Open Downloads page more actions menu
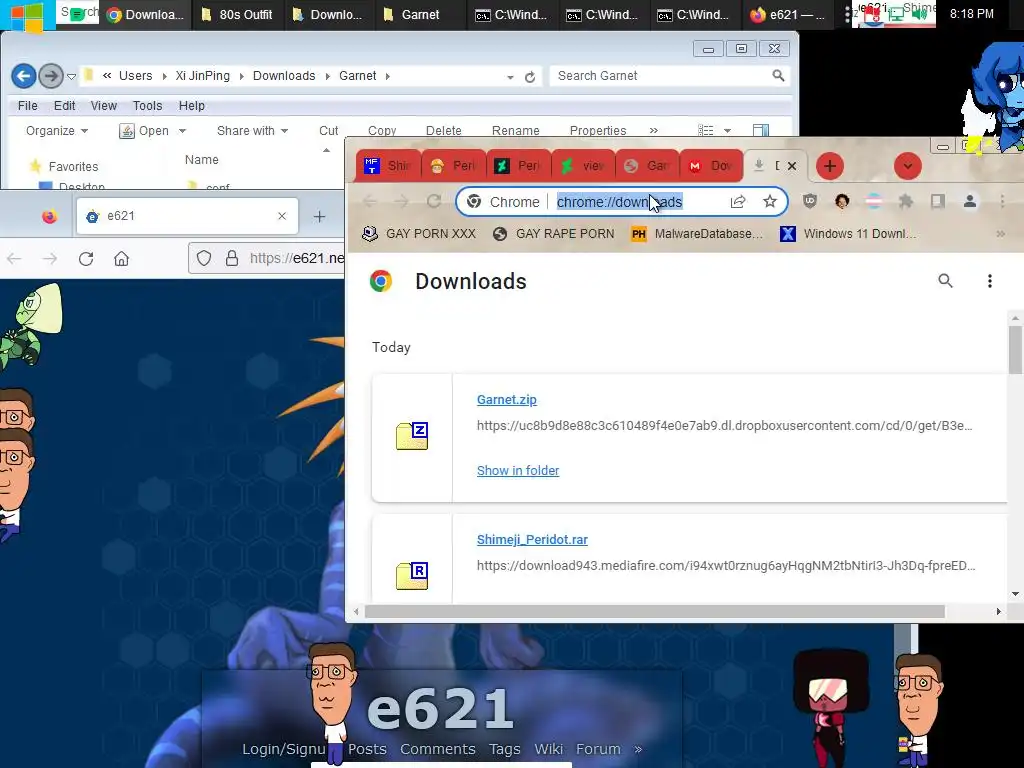1024x768 pixels. tap(990, 281)
